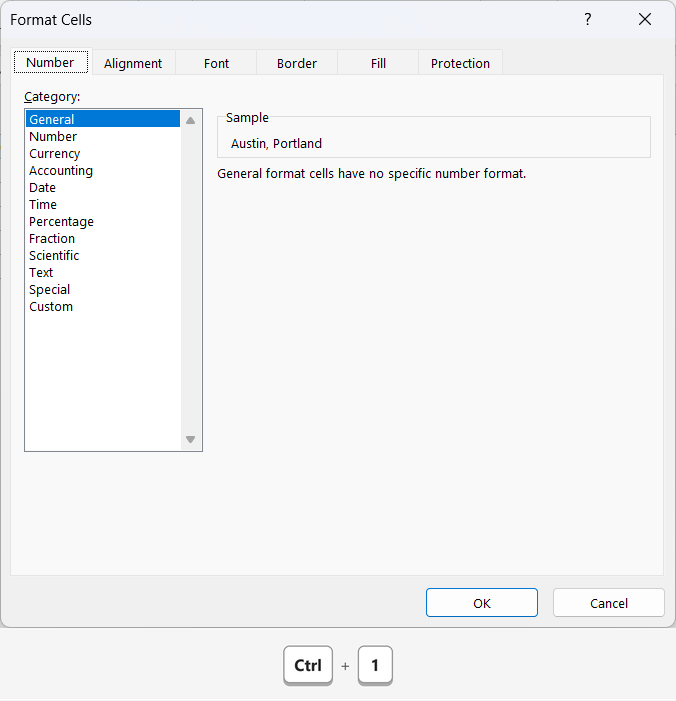The width and height of the screenshot is (676, 701).
Task: Click the Austin, Portland sample text
Action: (276, 144)
